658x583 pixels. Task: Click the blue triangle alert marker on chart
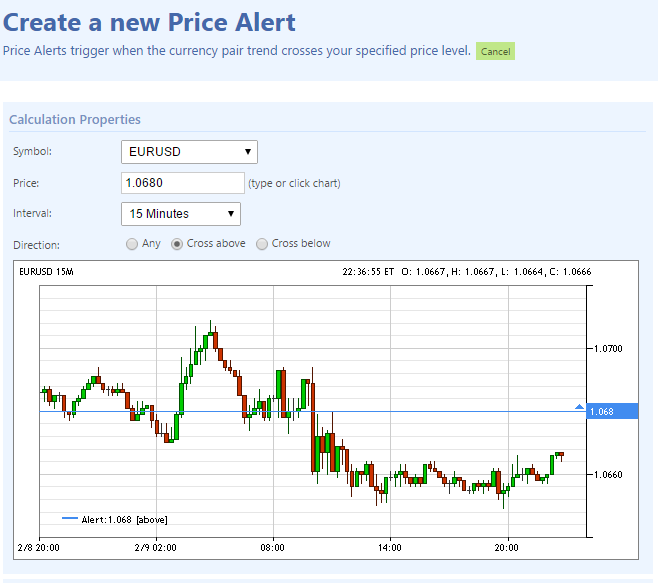coord(579,407)
